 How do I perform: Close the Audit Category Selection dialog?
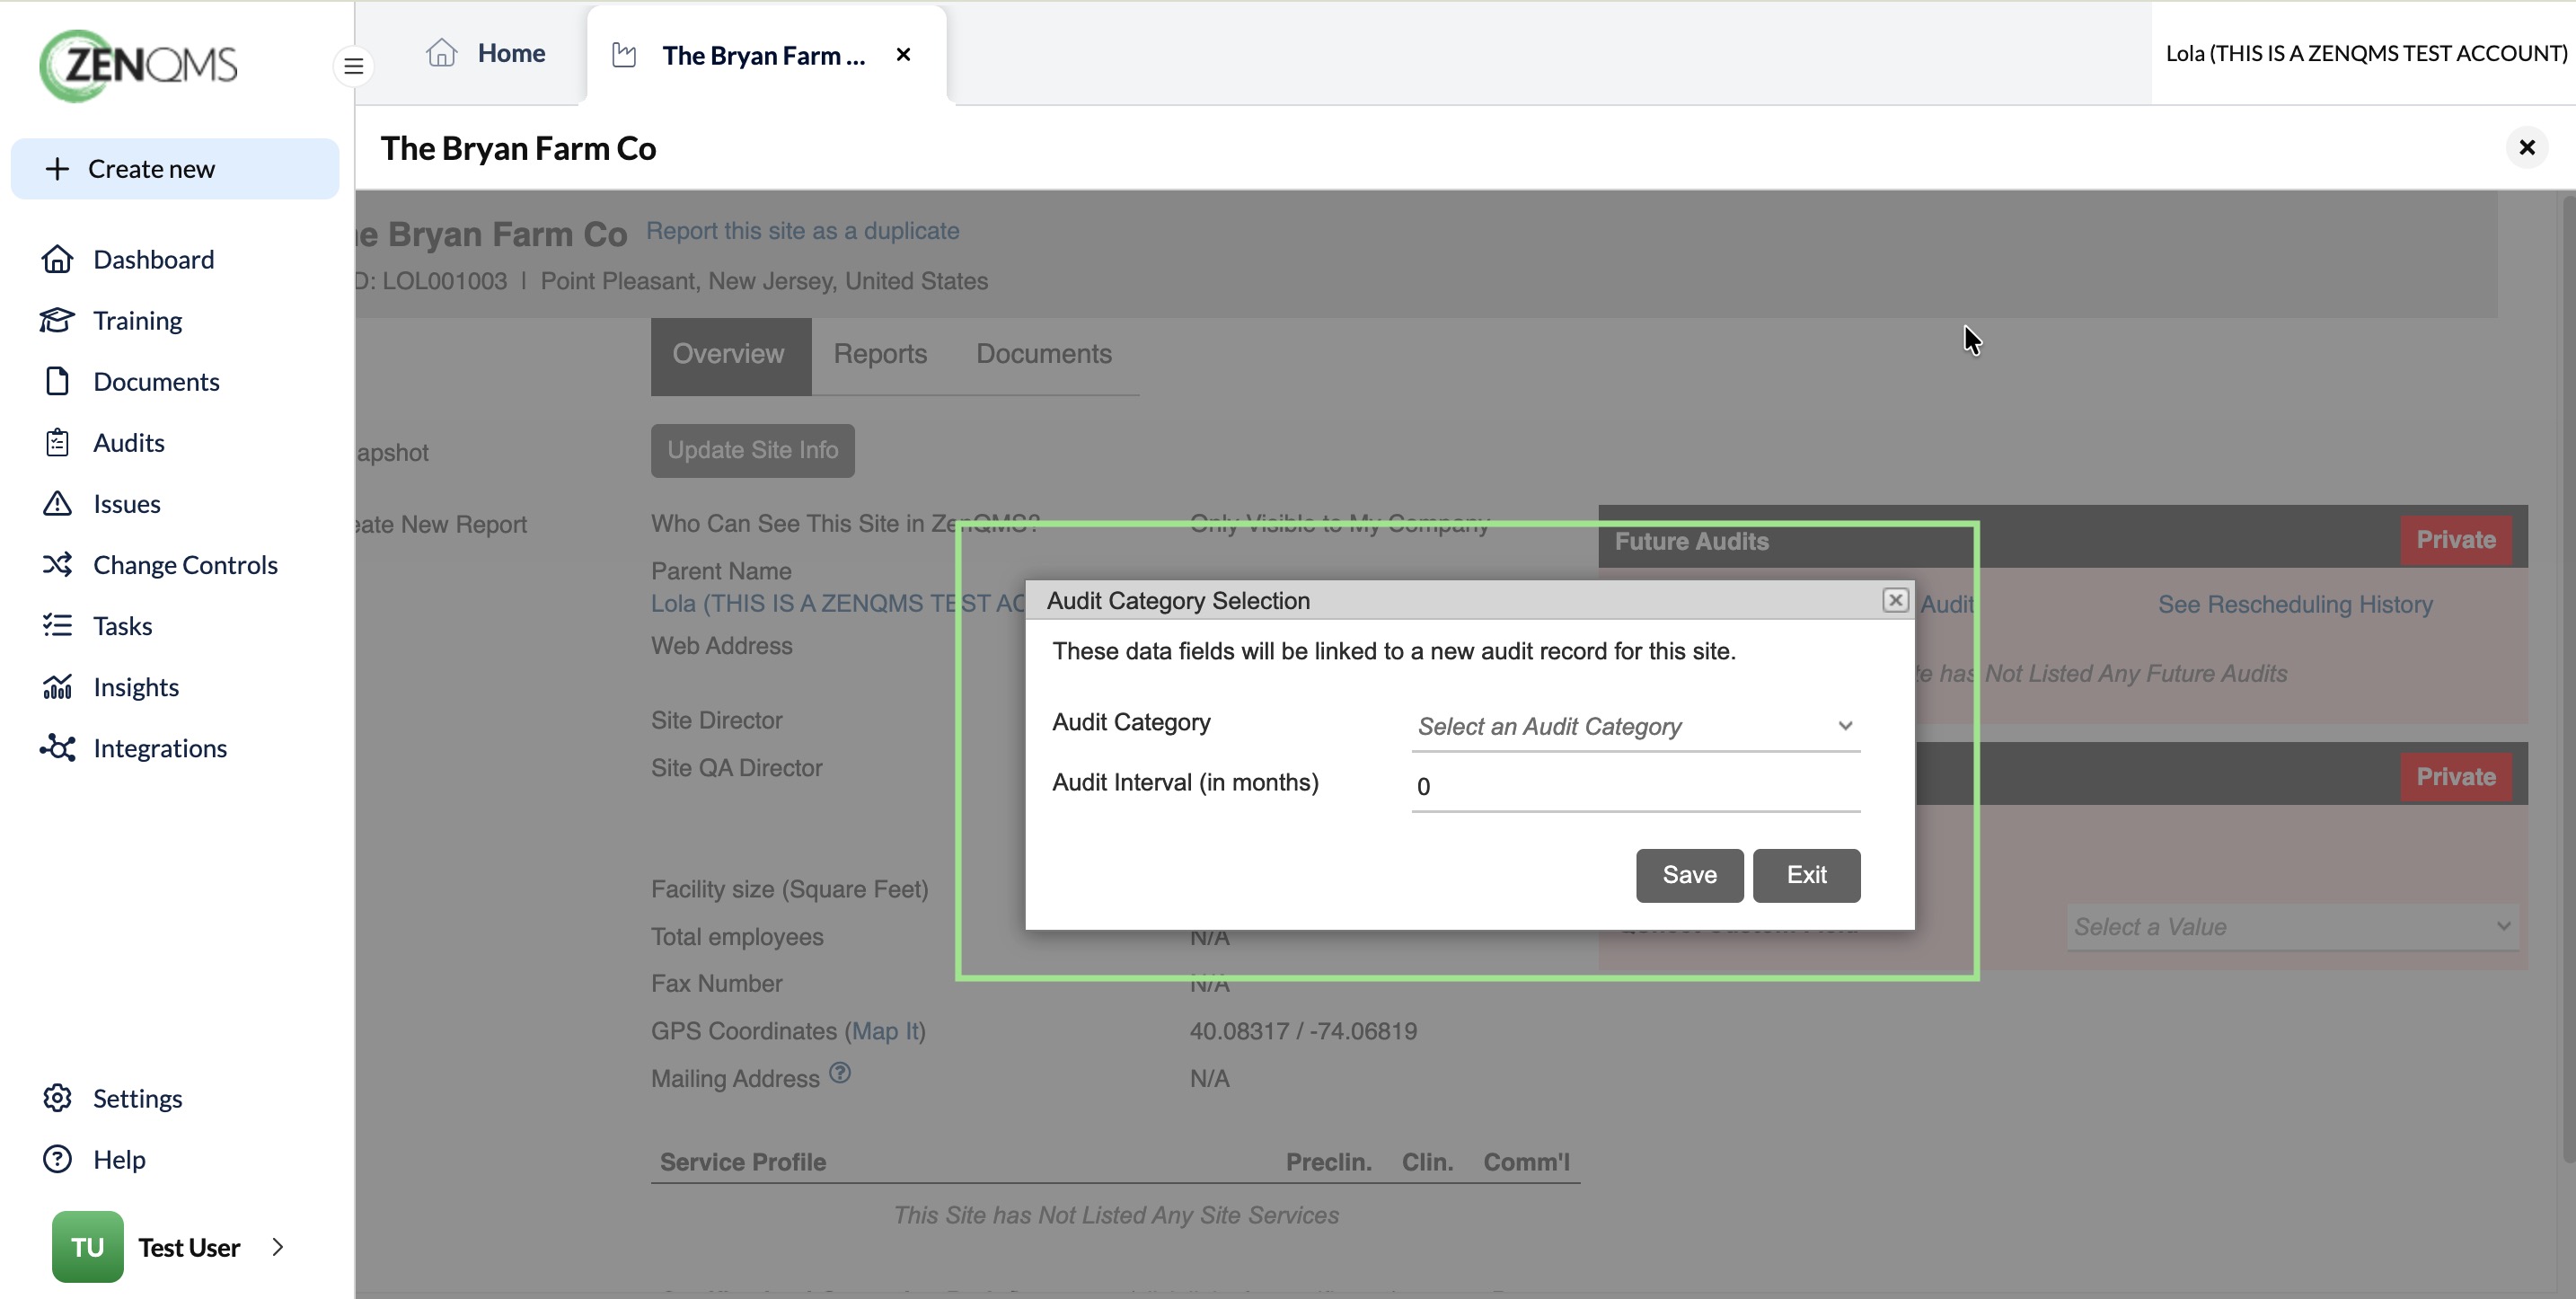1895,600
